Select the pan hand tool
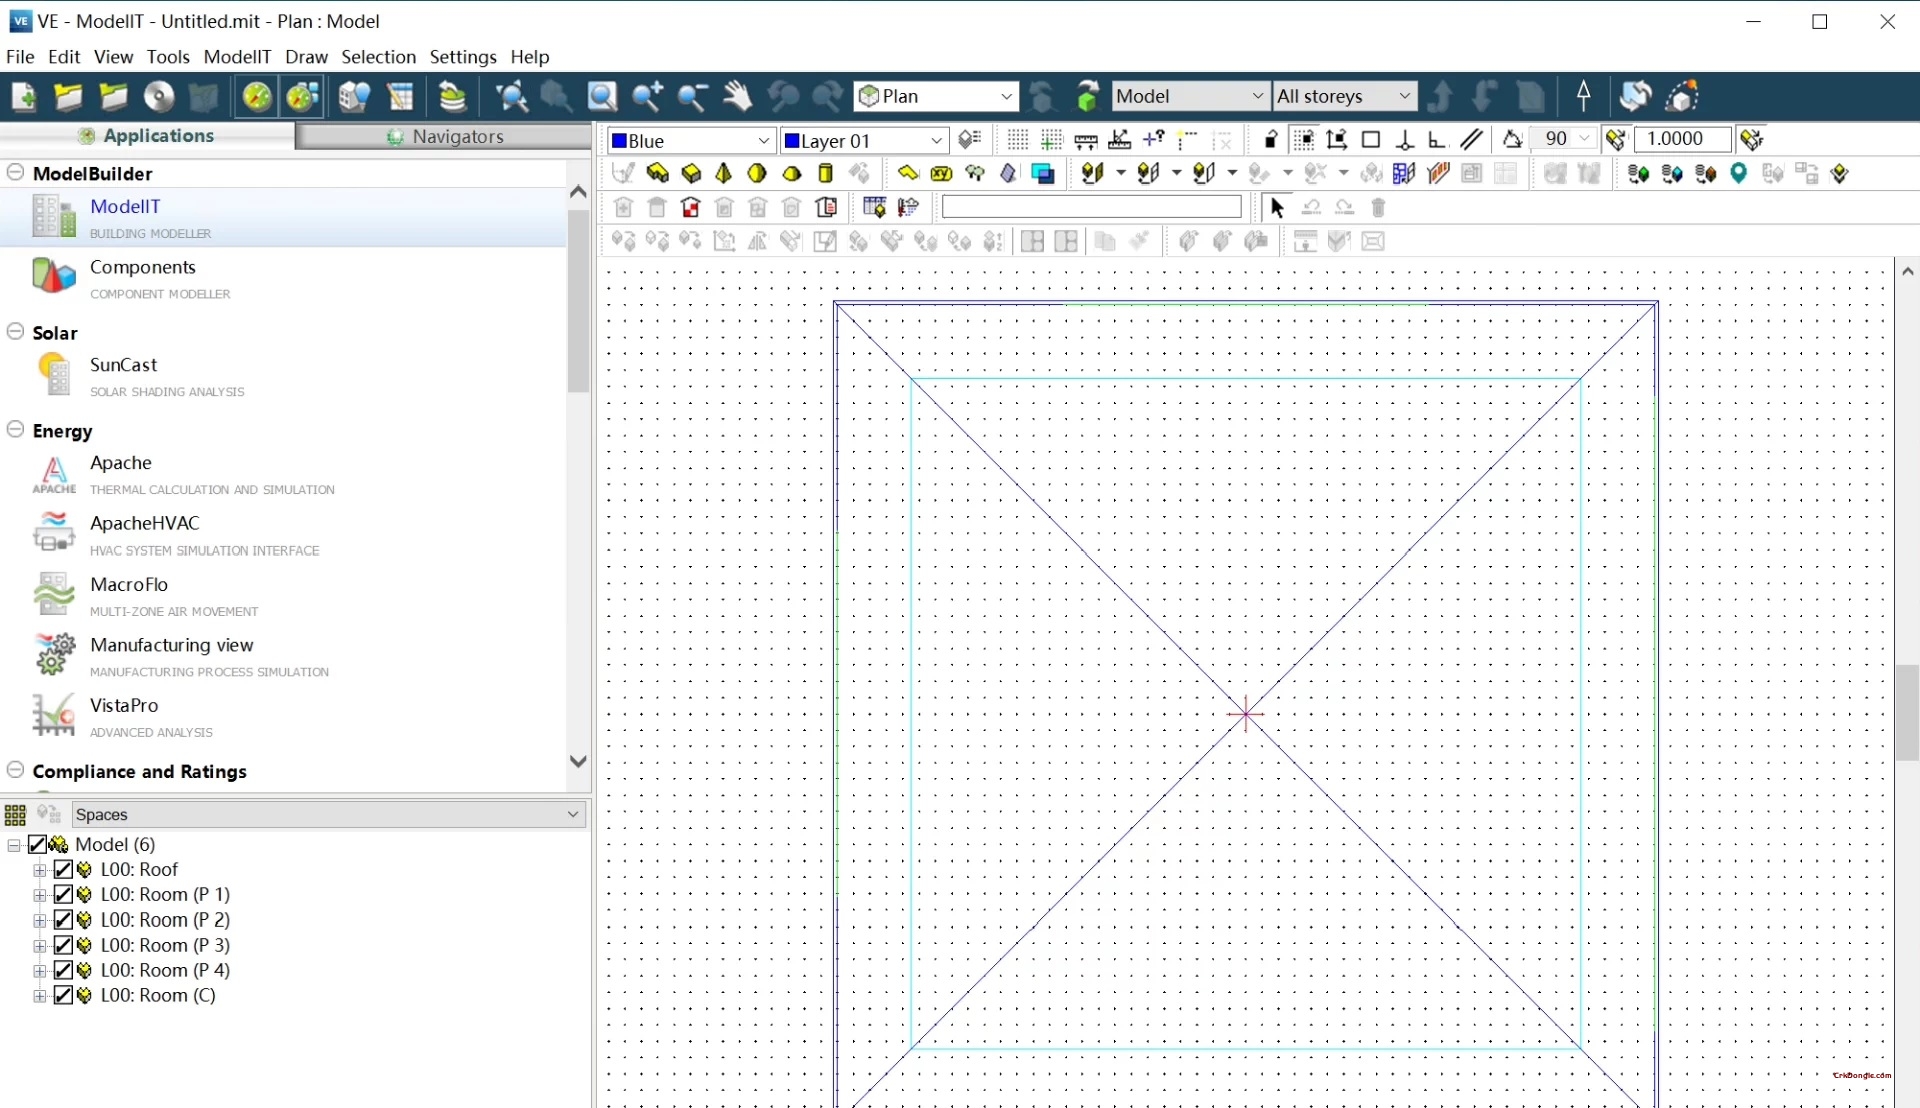 pos(737,96)
